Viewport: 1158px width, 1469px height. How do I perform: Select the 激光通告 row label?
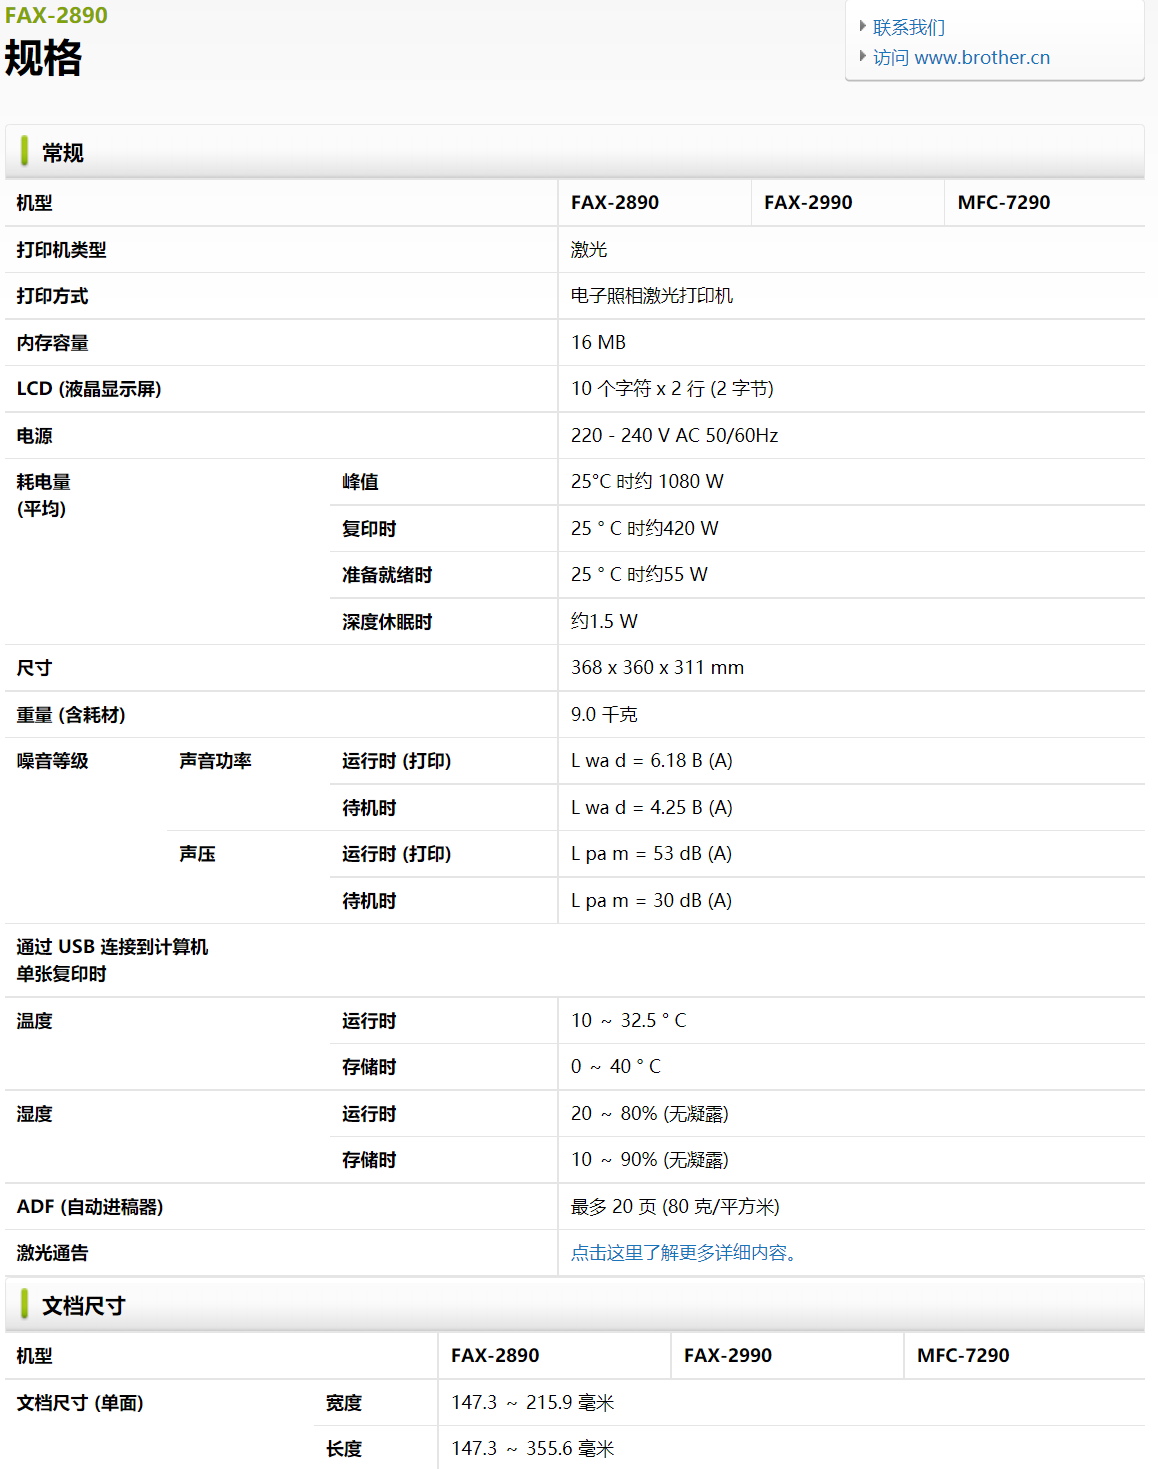click(x=52, y=1253)
